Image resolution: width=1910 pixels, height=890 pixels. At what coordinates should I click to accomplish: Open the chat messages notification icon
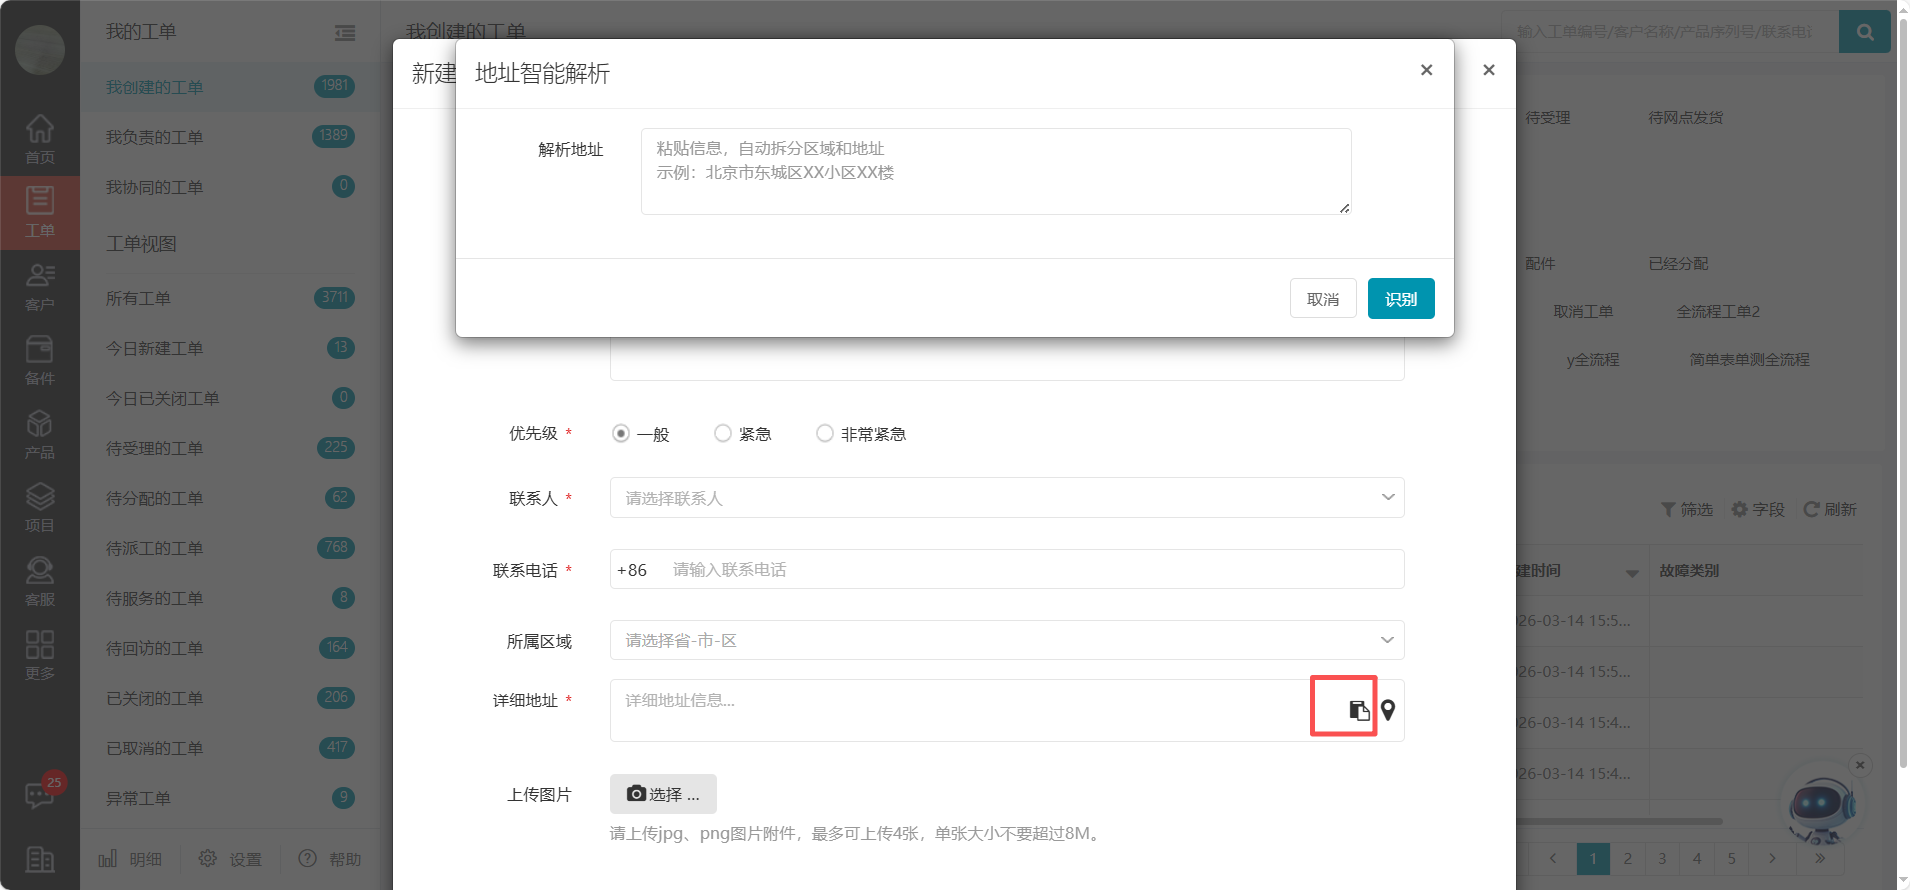pos(40,795)
